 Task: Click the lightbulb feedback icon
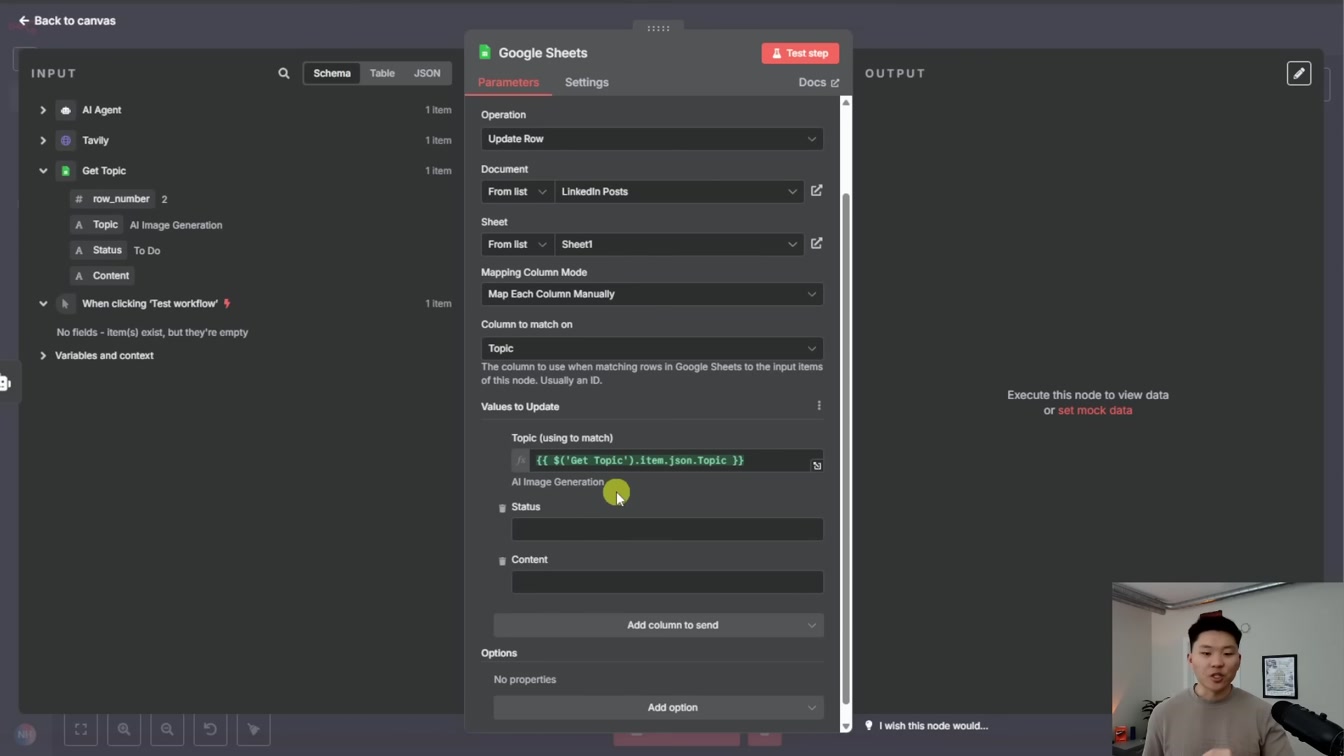(x=869, y=726)
